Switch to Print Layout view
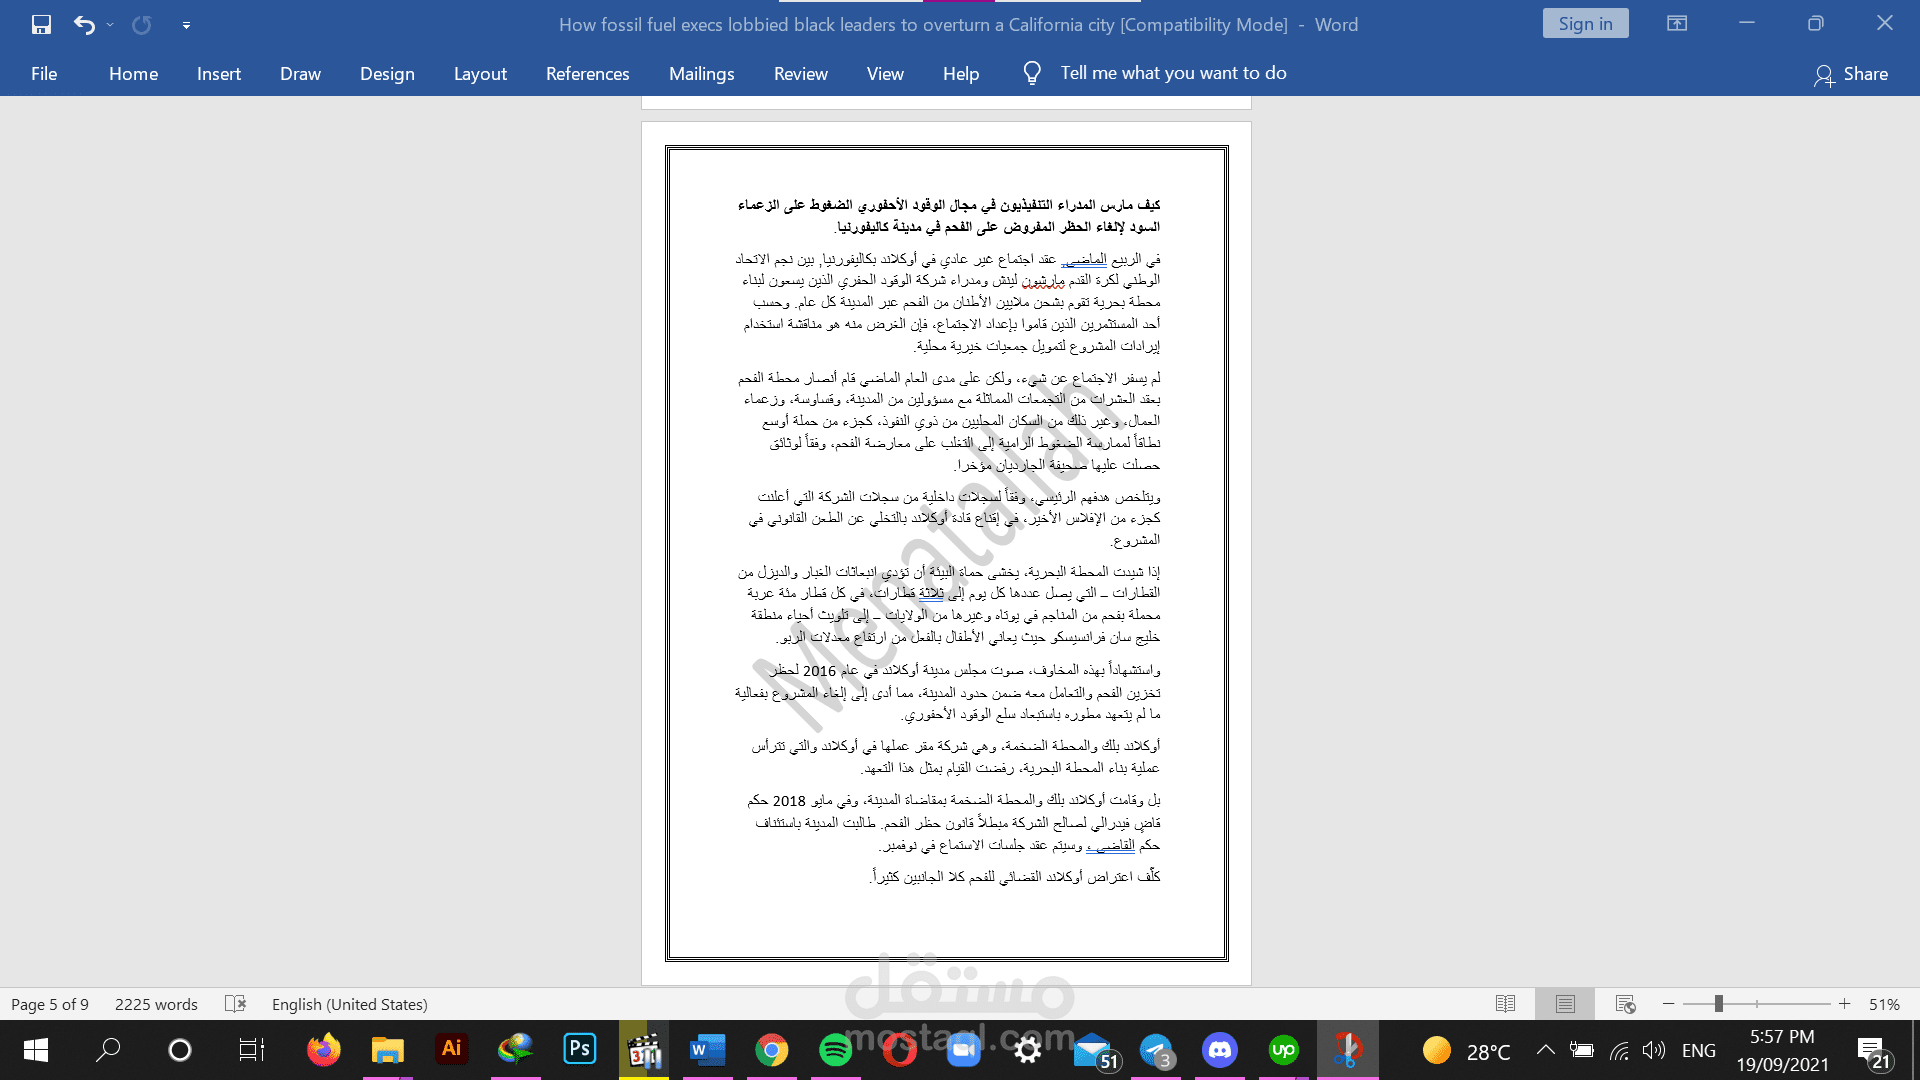The image size is (1920, 1080). click(1565, 1004)
